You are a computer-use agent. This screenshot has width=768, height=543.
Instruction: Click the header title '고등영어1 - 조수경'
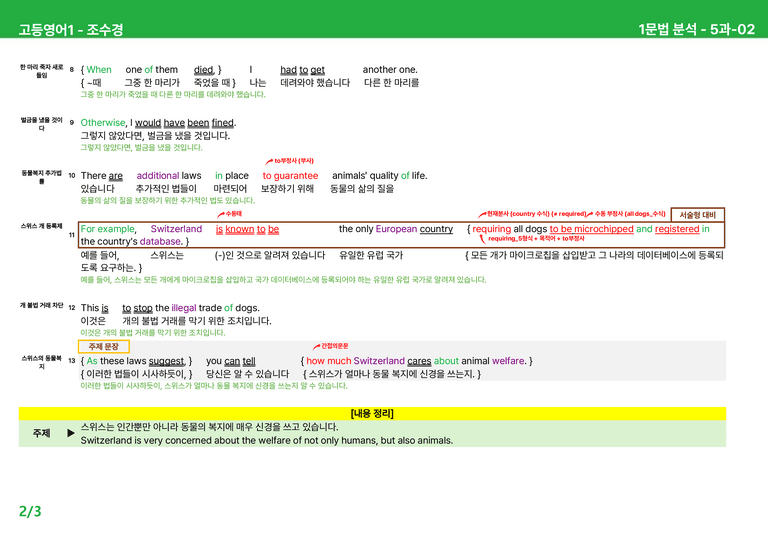(x=71, y=29)
